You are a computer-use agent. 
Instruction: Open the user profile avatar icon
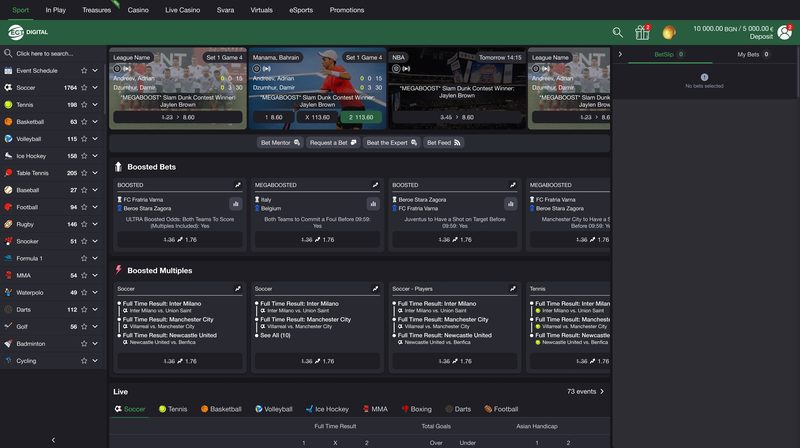pos(785,33)
